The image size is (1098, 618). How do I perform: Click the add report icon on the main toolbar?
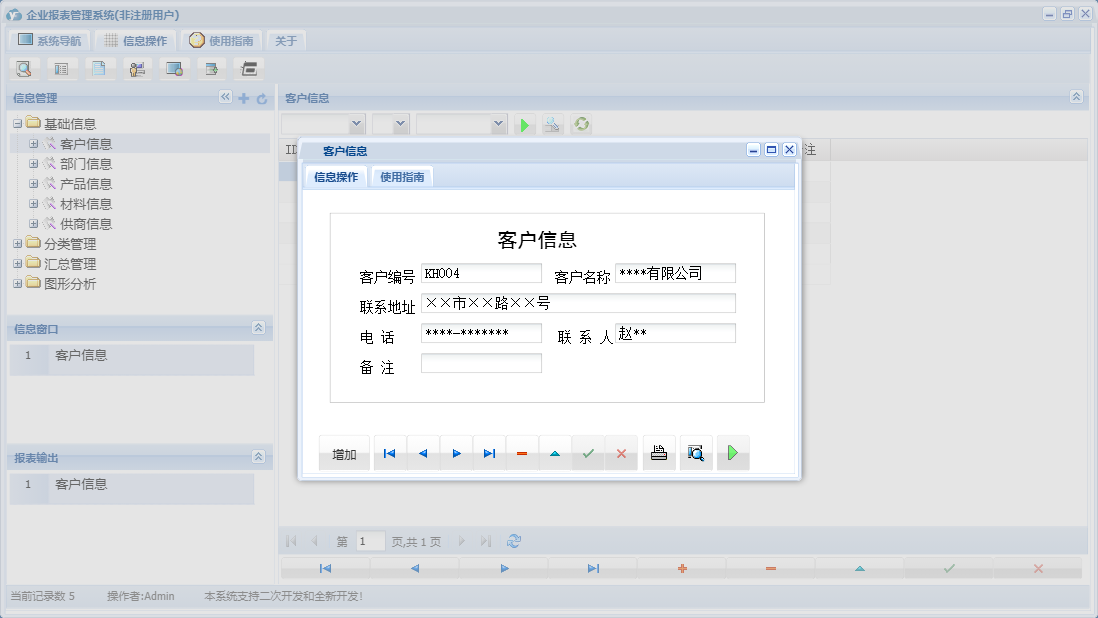211,68
